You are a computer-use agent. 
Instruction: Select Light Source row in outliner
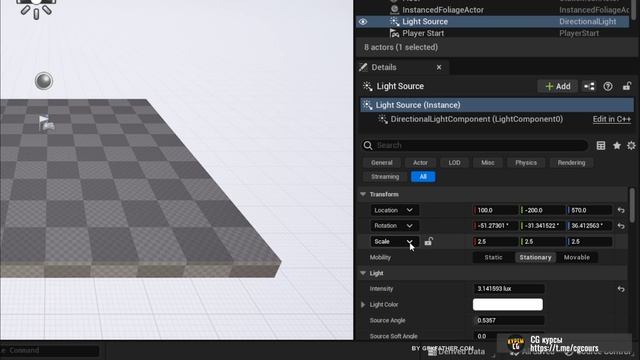tap(493, 22)
